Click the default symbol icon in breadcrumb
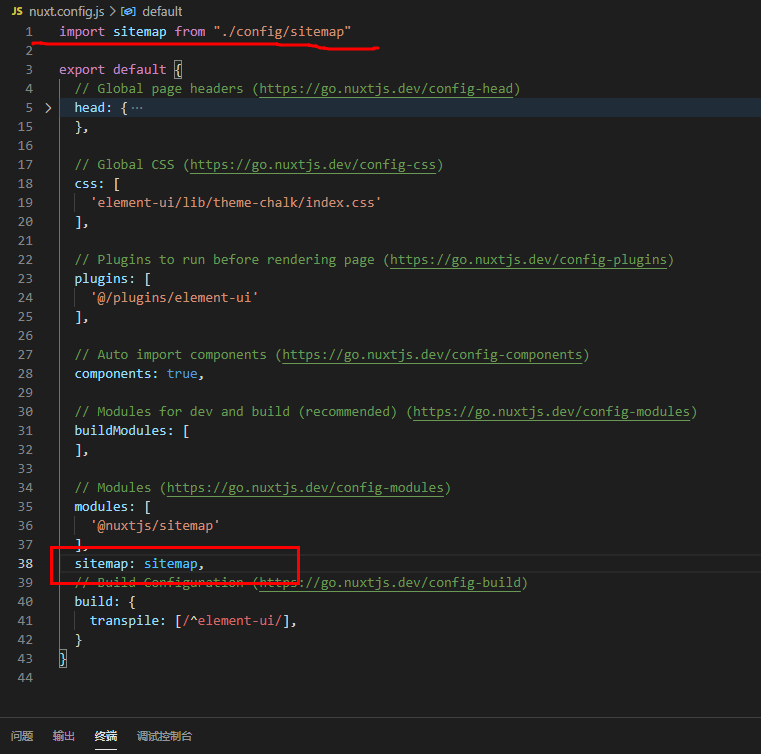 tap(128, 11)
